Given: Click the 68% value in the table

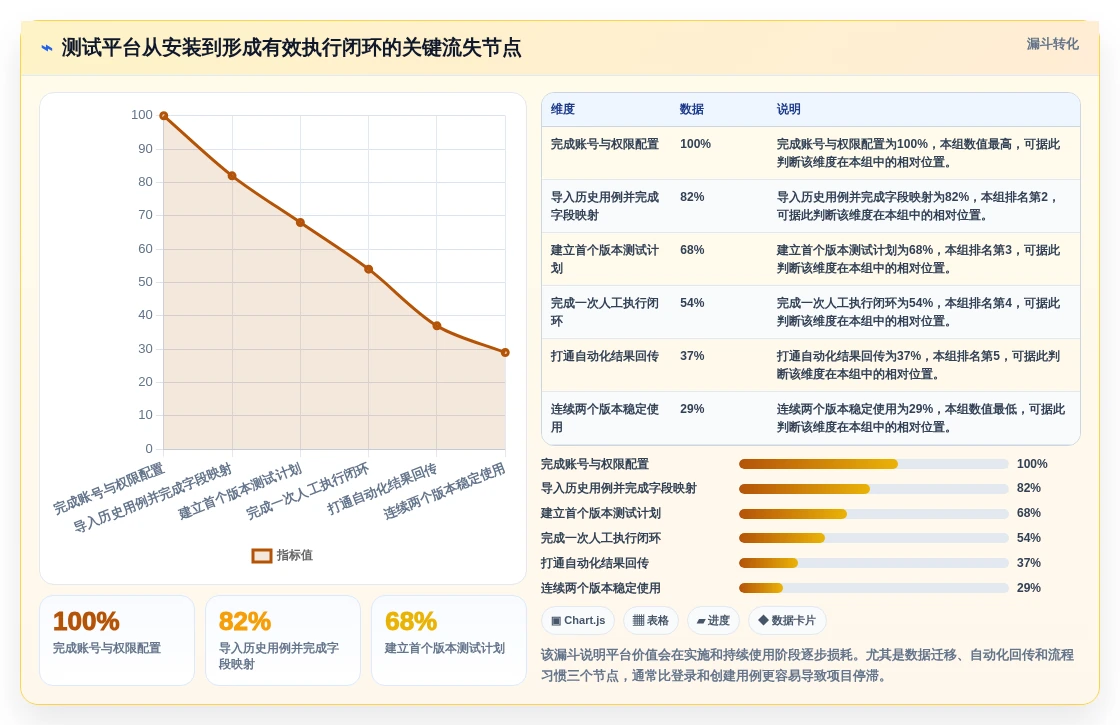Looking at the screenshot, I should [x=692, y=250].
